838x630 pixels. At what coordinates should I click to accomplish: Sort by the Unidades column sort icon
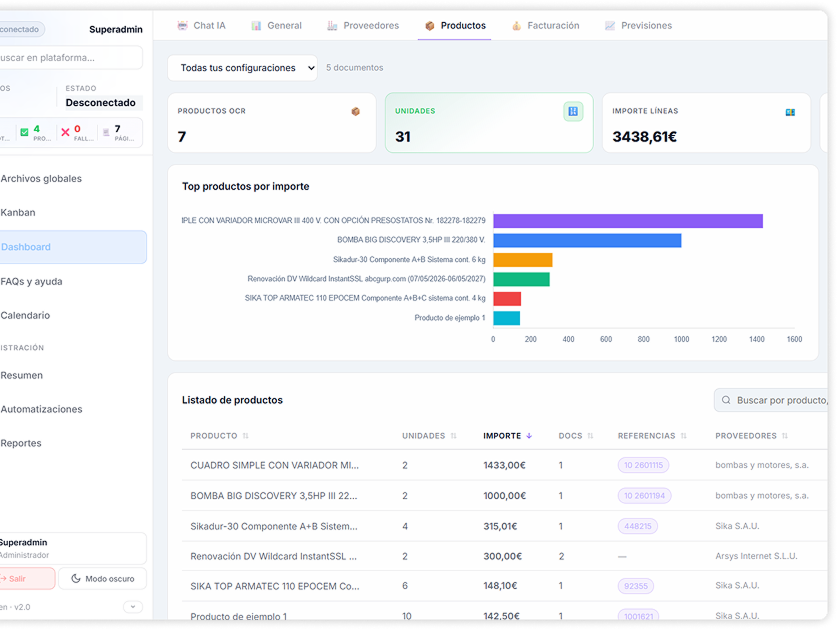[x=454, y=436]
